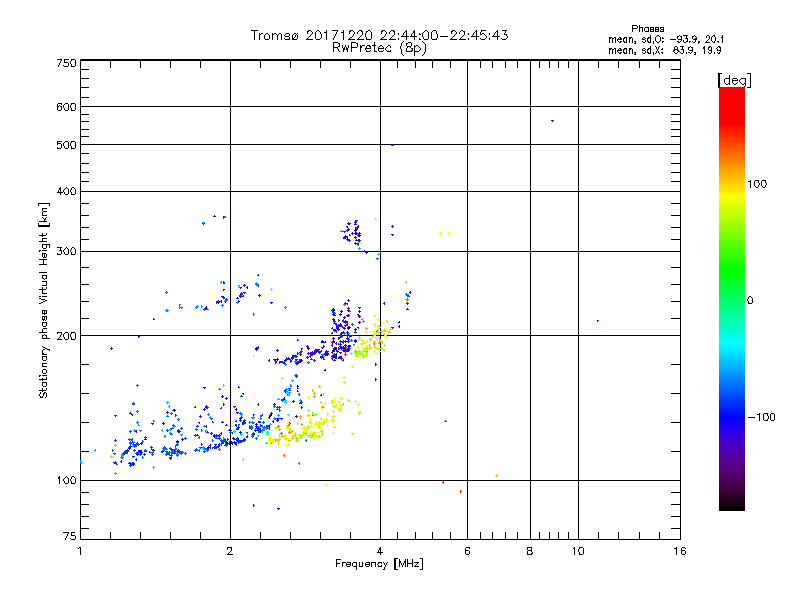
Task: Click the x-axis label '1'
Action: tap(80, 551)
